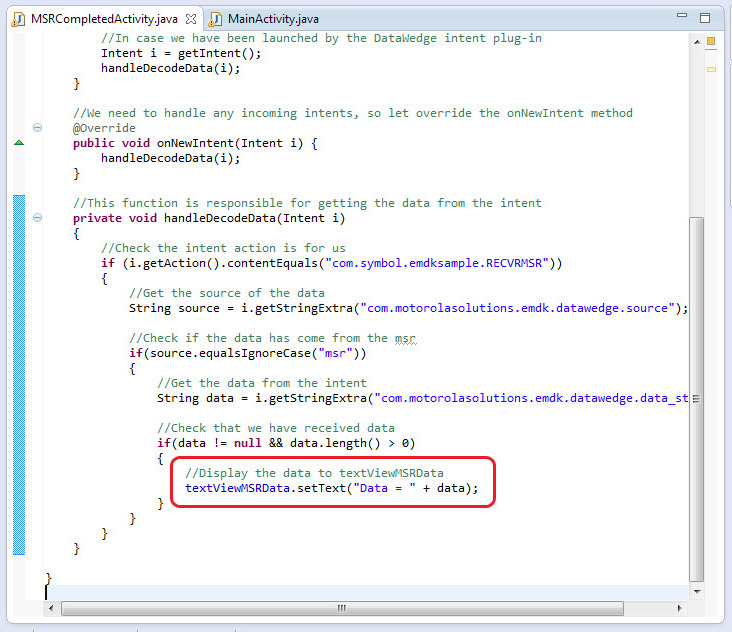732x632 pixels.
Task: Collapse the onNewIntent method fold marker
Action: (x=37, y=128)
